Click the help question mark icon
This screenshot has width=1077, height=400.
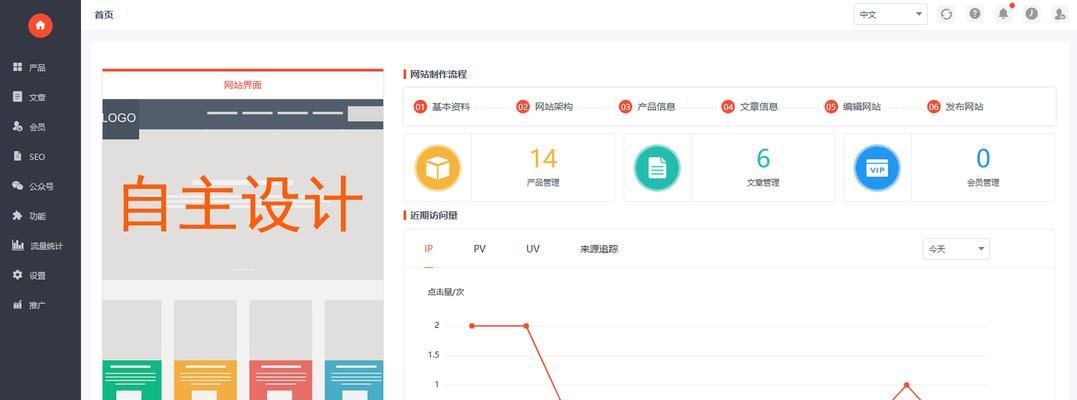(975, 14)
